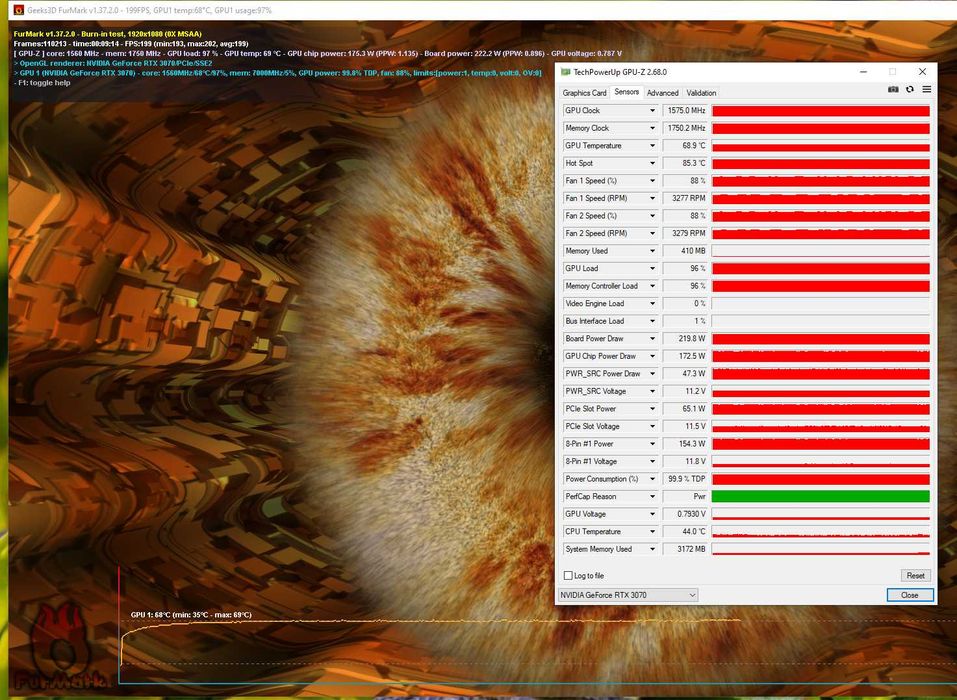Click the GPU Chip Power Draw value 172.5 W
This screenshot has width=957, height=700.
685,356
